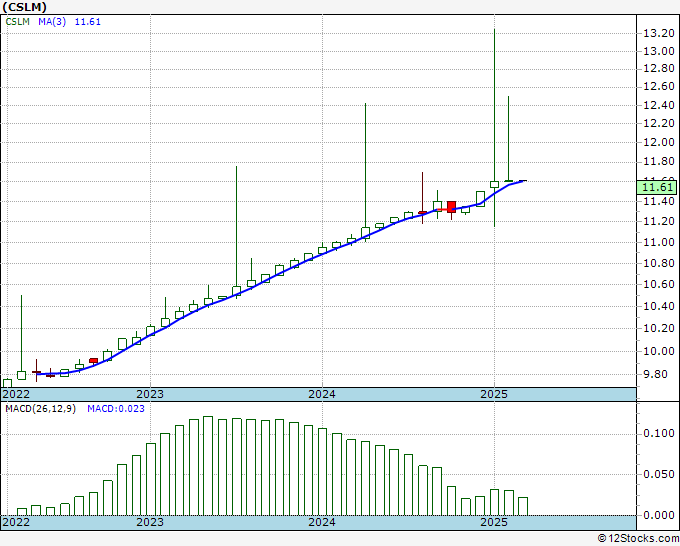The width and height of the screenshot is (680, 546).
Task: Select the large red candle body in late 2024
Action: pos(451,207)
